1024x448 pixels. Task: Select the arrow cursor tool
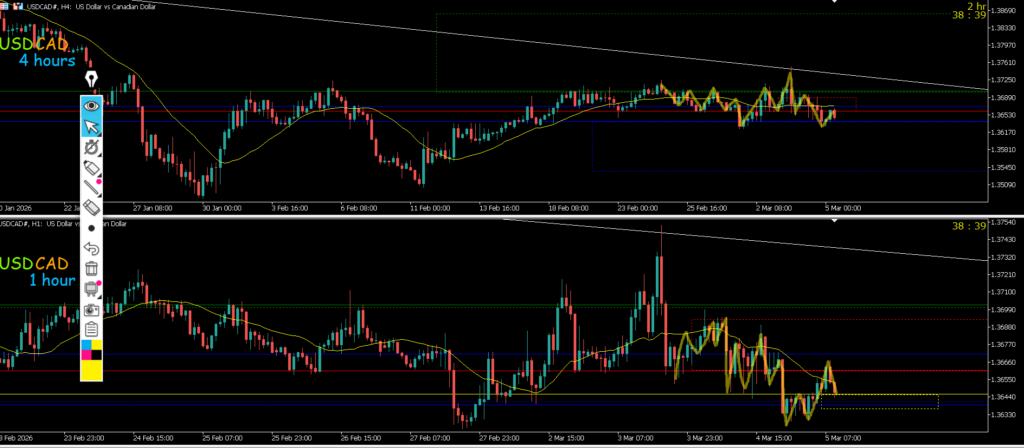pyautogui.click(x=92, y=125)
